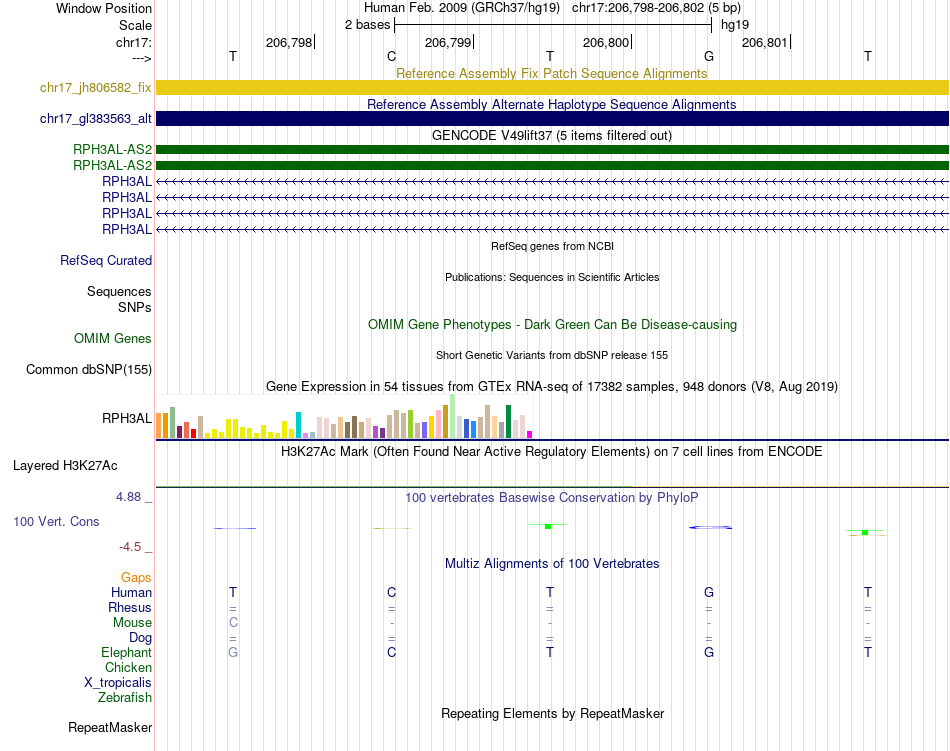This screenshot has height=751, width=950.
Task: Click the chr17:206,798-206,802 (5 bp) position text
Action: [x=656, y=8]
